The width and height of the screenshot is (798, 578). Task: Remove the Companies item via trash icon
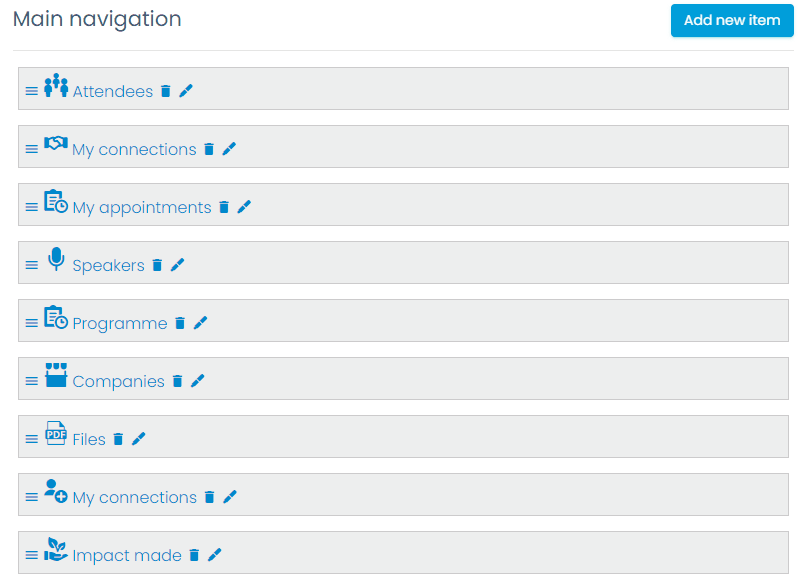(x=177, y=381)
